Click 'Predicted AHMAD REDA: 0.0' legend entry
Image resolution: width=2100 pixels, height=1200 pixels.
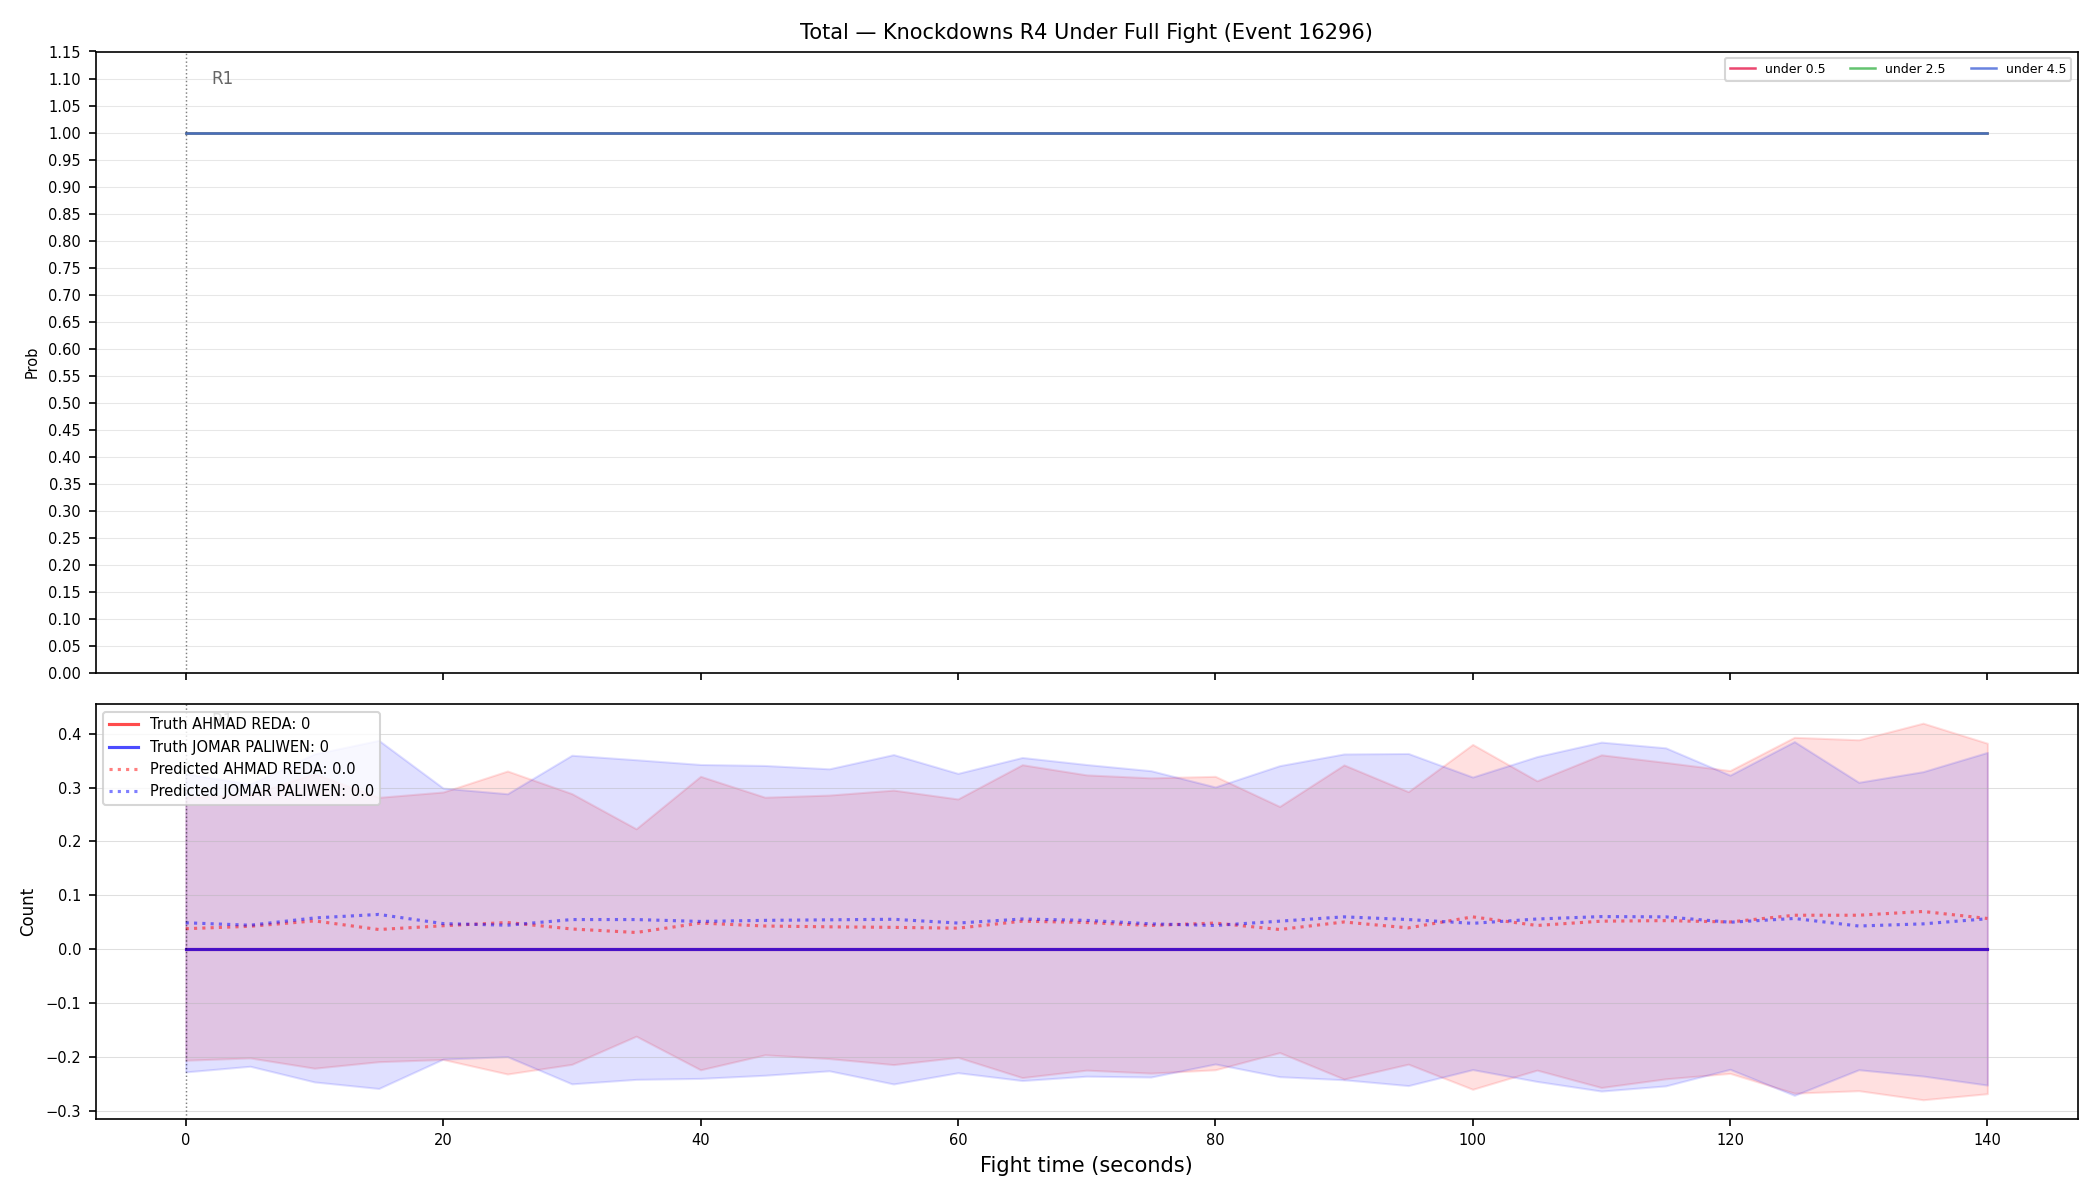coord(231,769)
